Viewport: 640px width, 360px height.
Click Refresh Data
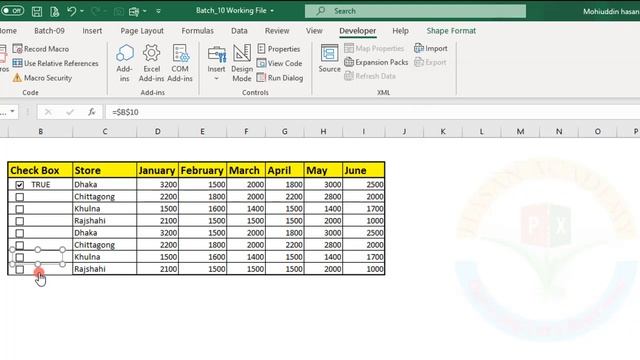(370, 76)
